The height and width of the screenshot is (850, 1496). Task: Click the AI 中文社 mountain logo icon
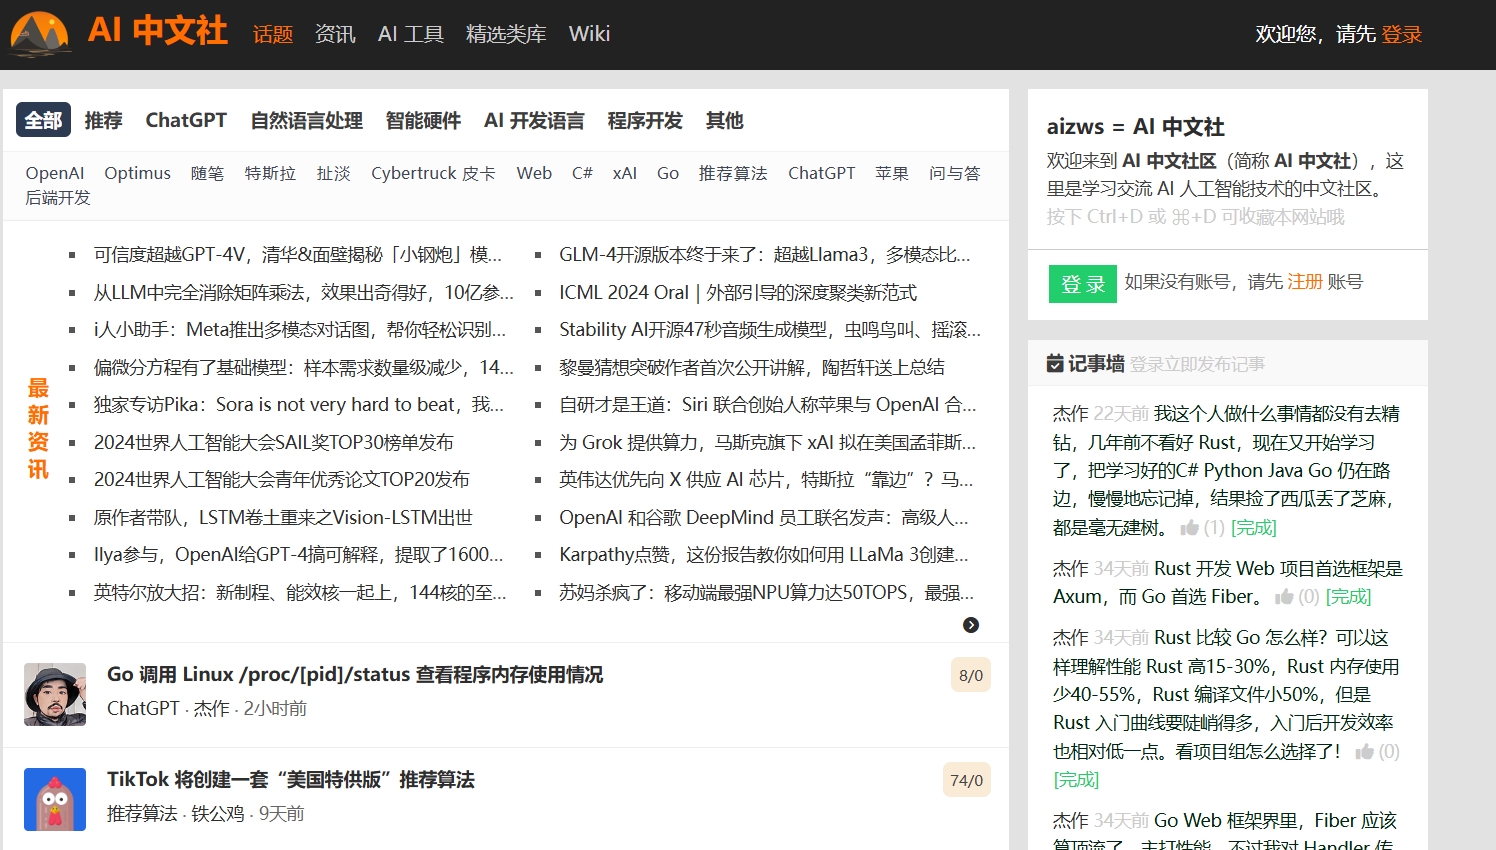coord(40,33)
